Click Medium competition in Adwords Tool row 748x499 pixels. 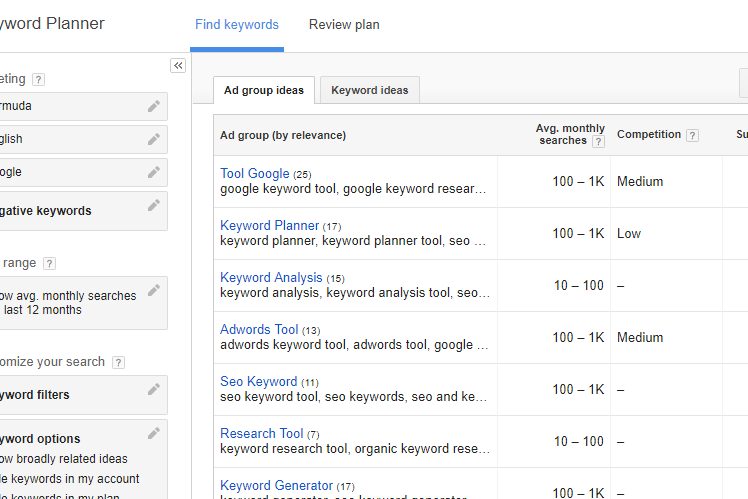tap(640, 338)
